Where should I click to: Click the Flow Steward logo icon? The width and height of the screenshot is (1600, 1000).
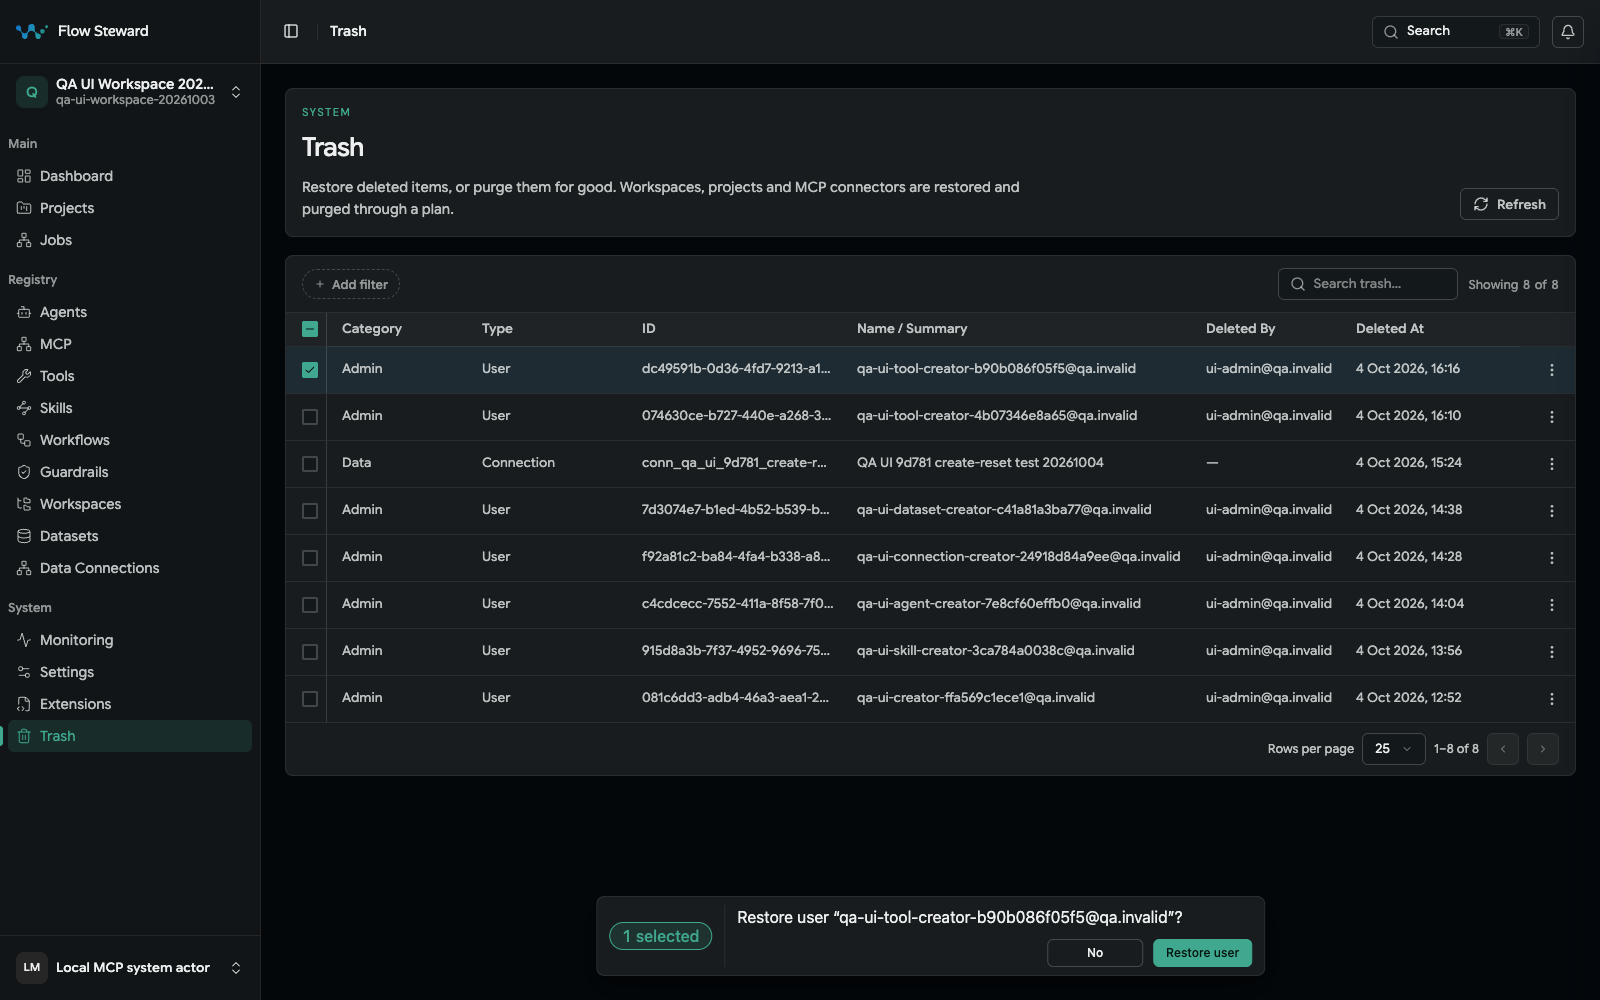click(32, 31)
